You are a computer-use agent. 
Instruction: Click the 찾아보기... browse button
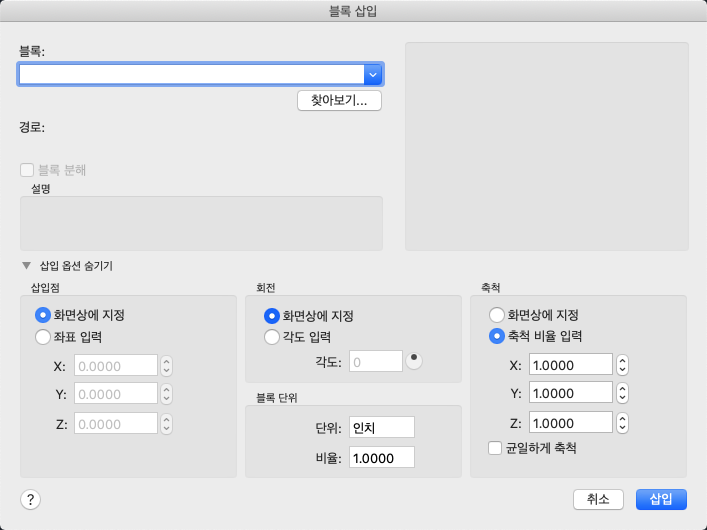[x=339, y=101]
